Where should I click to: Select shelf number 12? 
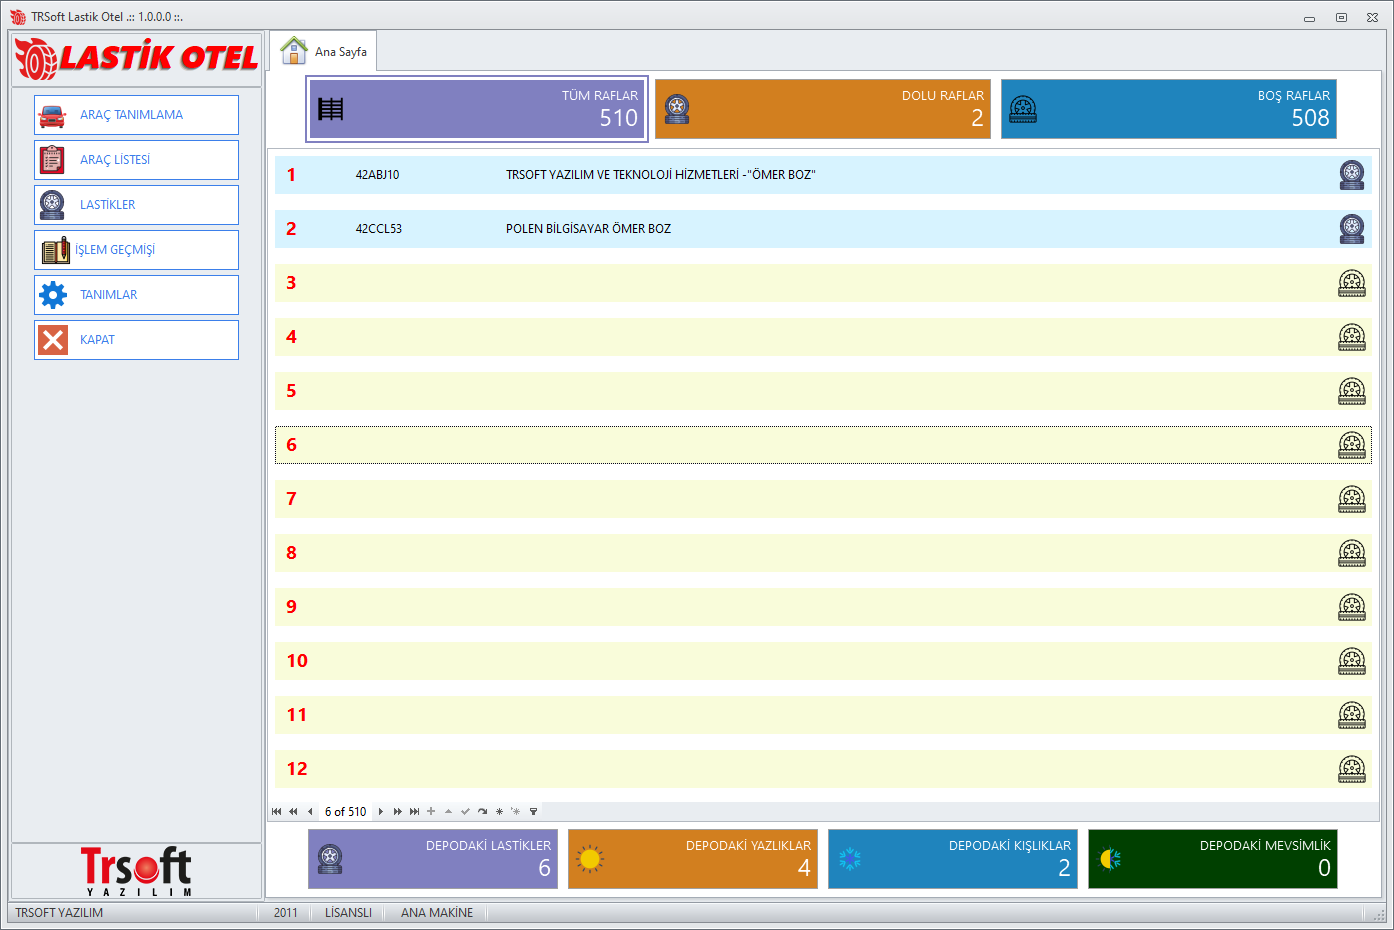pyautogui.click(x=297, y=769)
